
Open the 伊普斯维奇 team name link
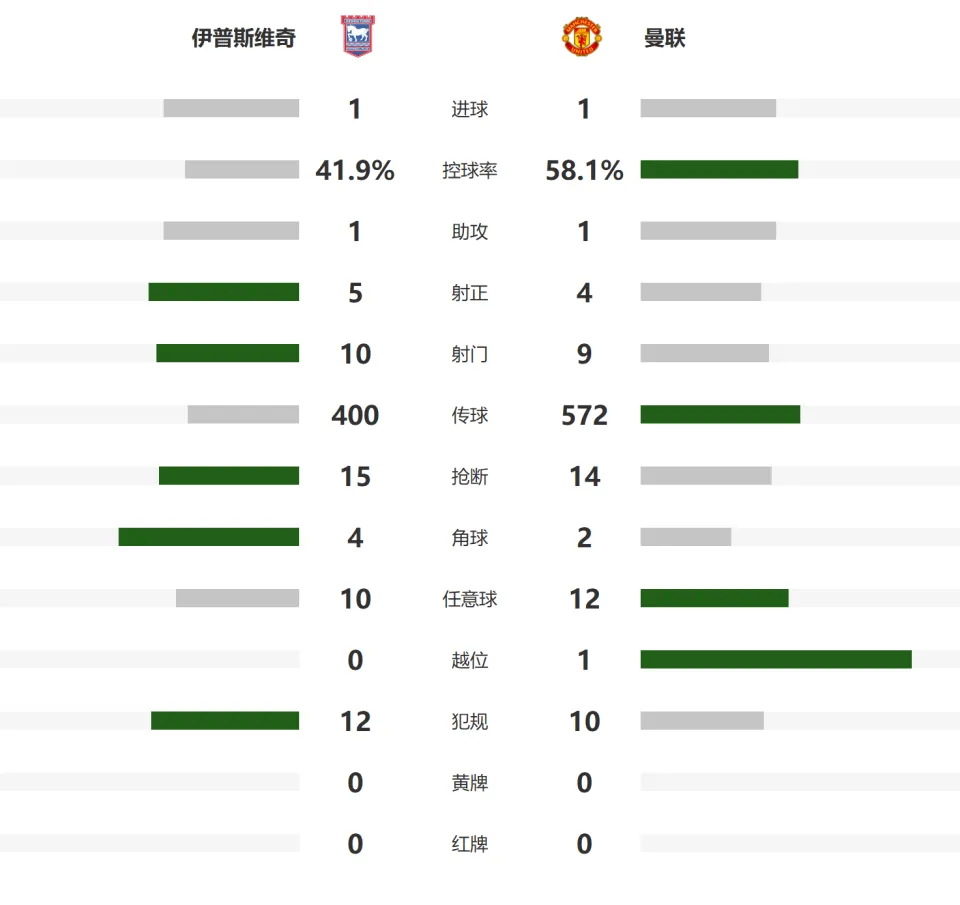click(x=244, y=38)
